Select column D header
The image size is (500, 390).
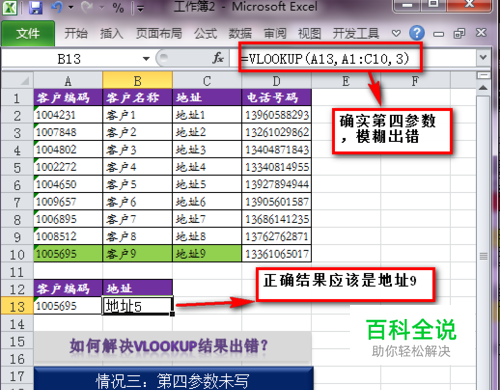[276, 81]
